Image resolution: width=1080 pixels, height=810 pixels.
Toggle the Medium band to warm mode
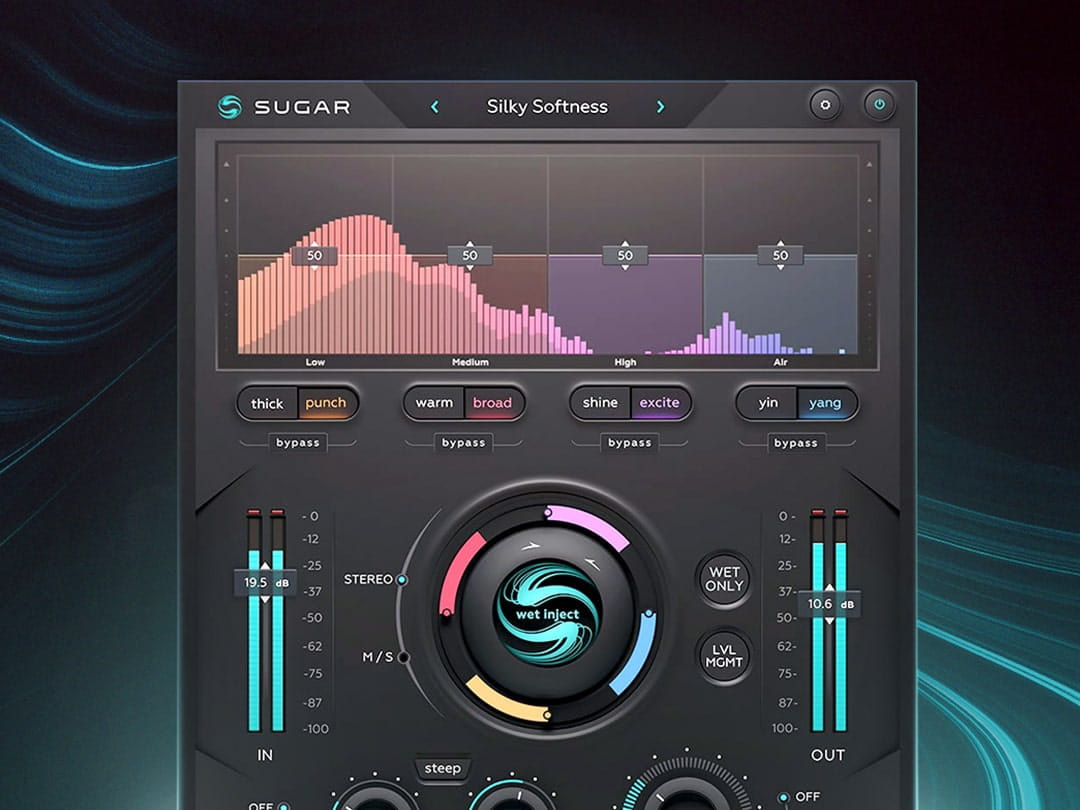pos(432,403)
